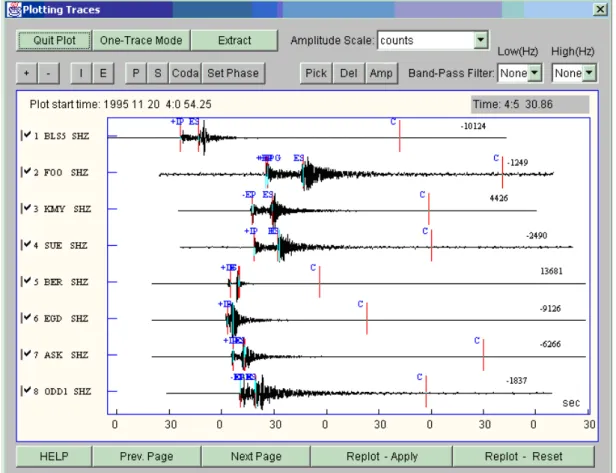Click the coda marker on EGD trace
The height and width of the screenshot is (473, 616).
[367, 318]
